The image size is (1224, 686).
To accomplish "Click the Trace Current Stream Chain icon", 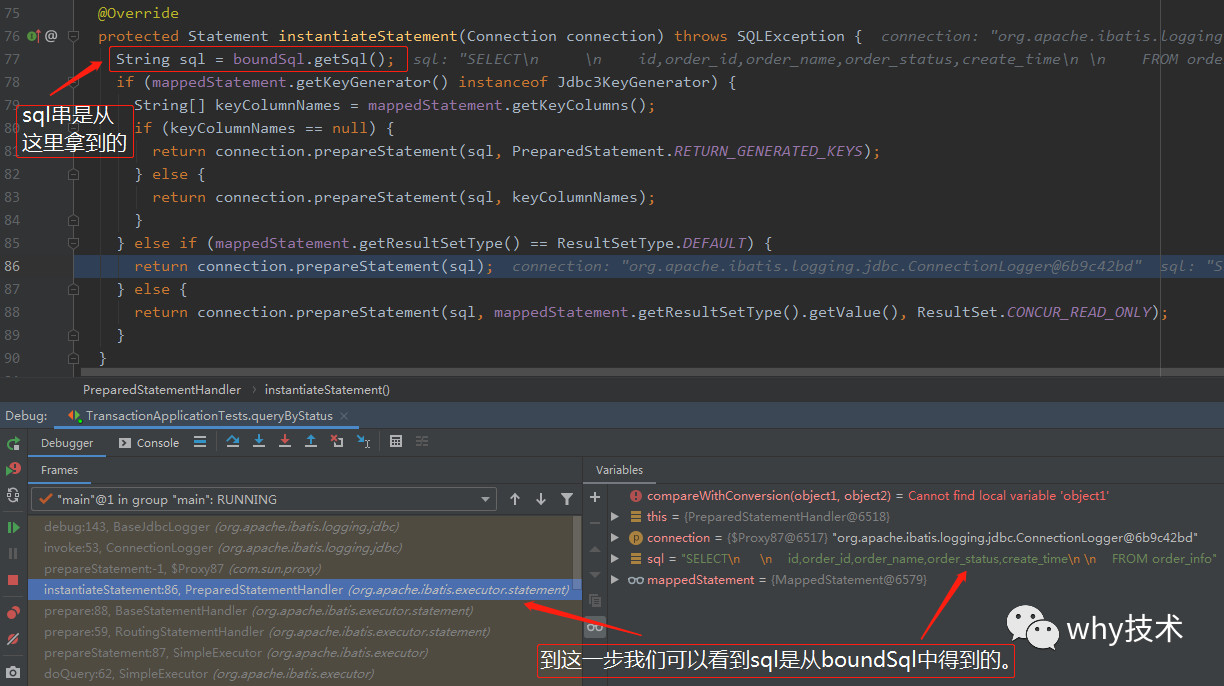I will pos(422,441).
